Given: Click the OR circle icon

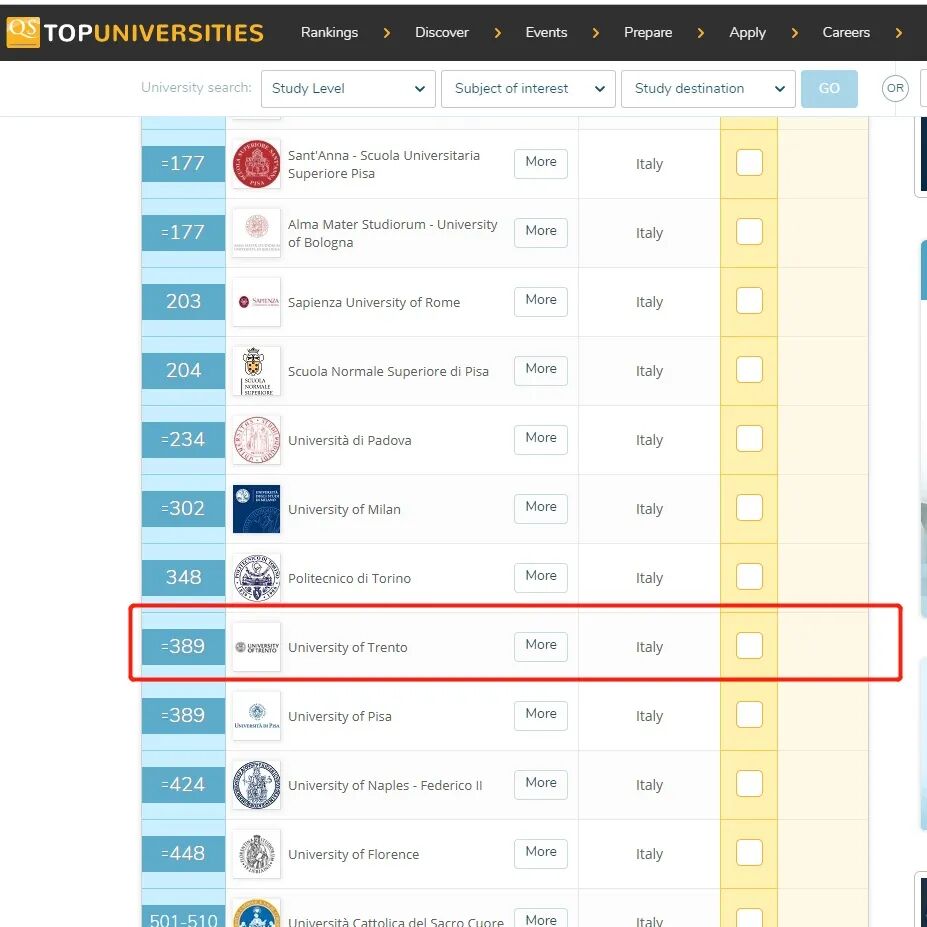Looking at the screenshot, I should click(x=895, y=88).
